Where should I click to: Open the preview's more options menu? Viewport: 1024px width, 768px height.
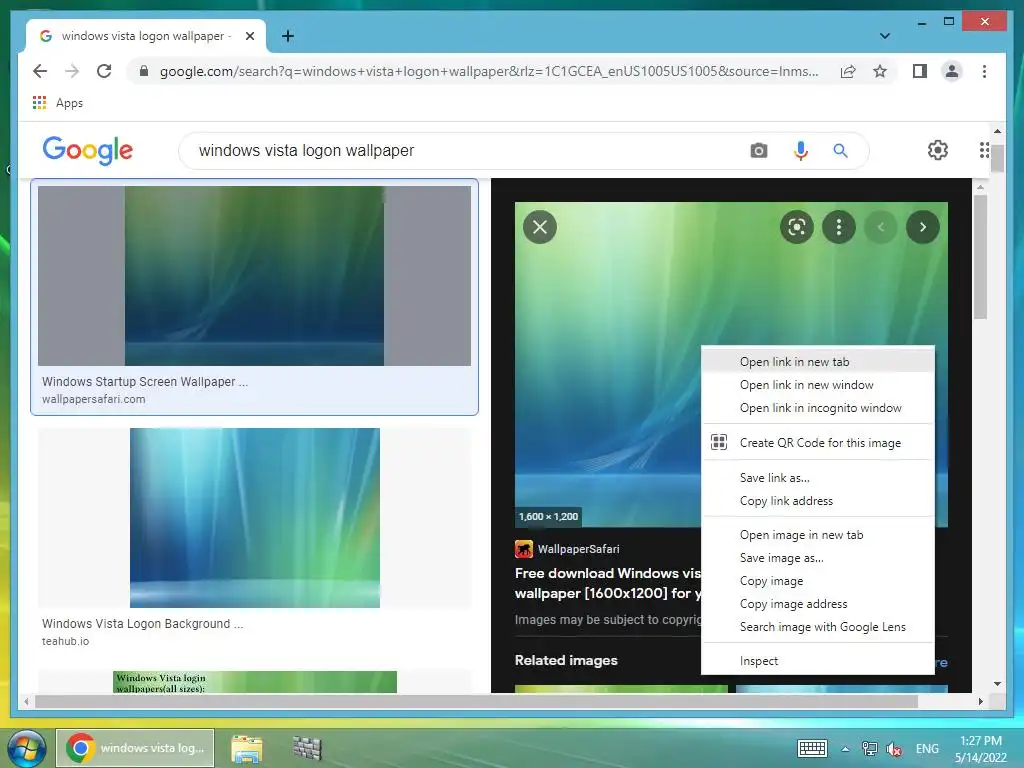point(839,227)
